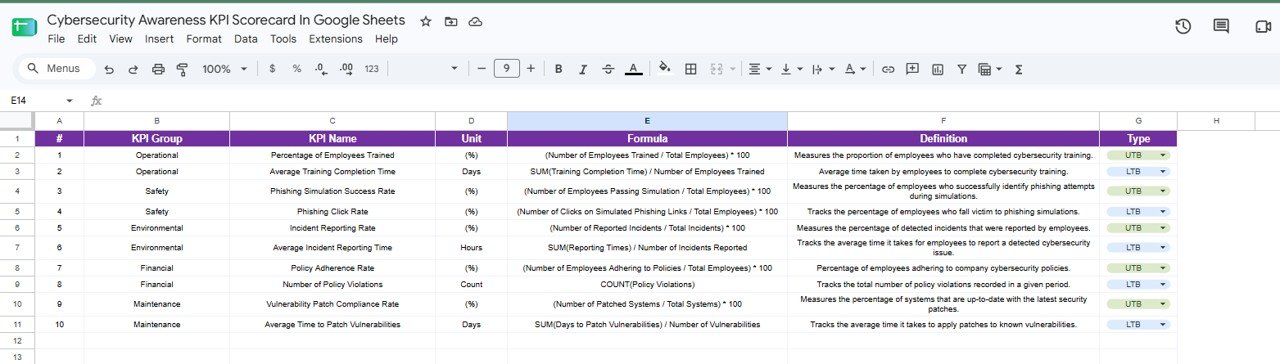Select cell 'Incident Reporting Rate'

click(332, 228)
